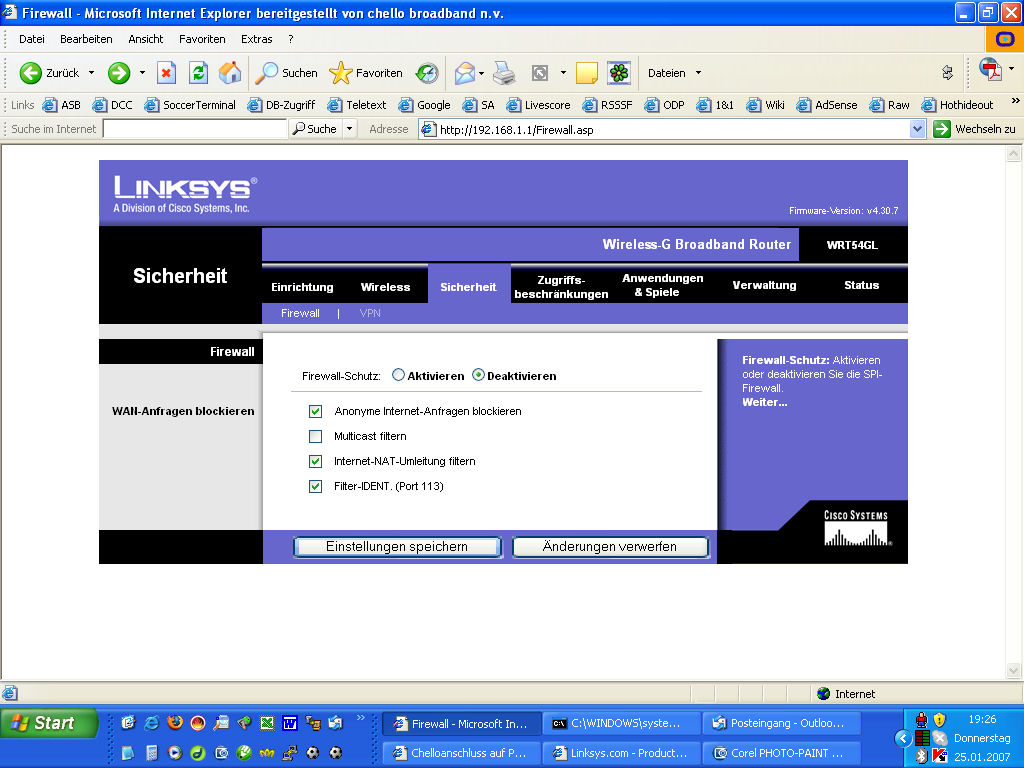Open the Suche button dropdown arrow

(349, 129)
